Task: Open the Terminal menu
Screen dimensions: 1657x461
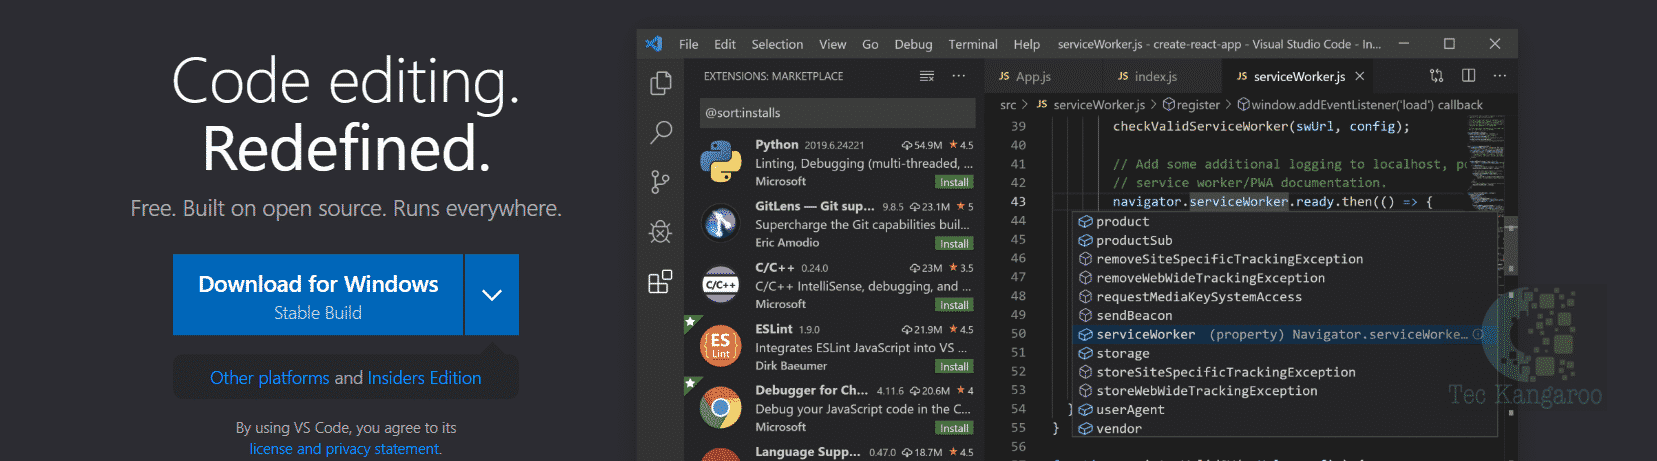Action: (x=973, y=44)
